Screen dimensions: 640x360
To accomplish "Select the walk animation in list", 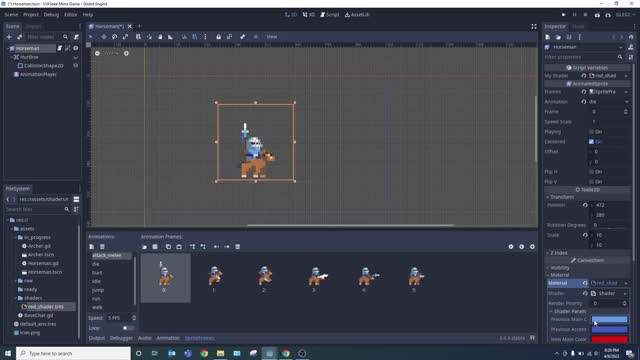I will click(x=97, y=307).
